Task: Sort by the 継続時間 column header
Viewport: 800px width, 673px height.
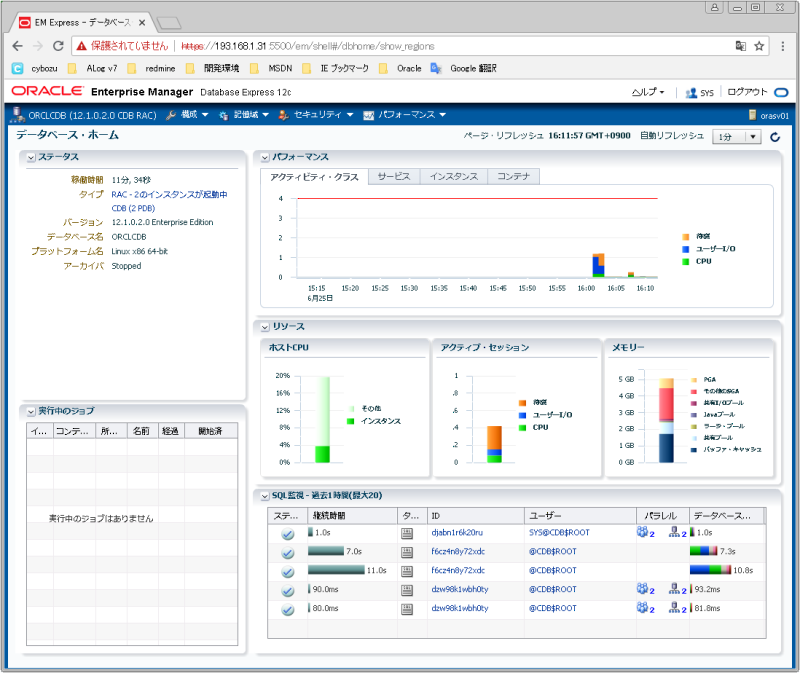Action: pos(353,516)
